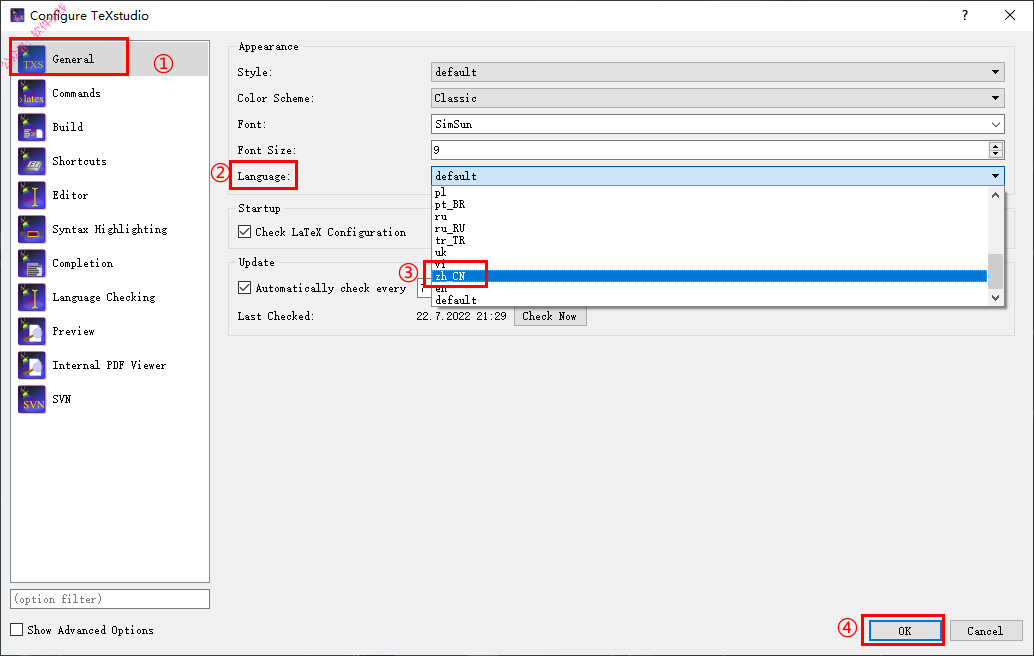Open the General settings page icon
This screenshot has height=656, width=1034.
tap(32, 59)
